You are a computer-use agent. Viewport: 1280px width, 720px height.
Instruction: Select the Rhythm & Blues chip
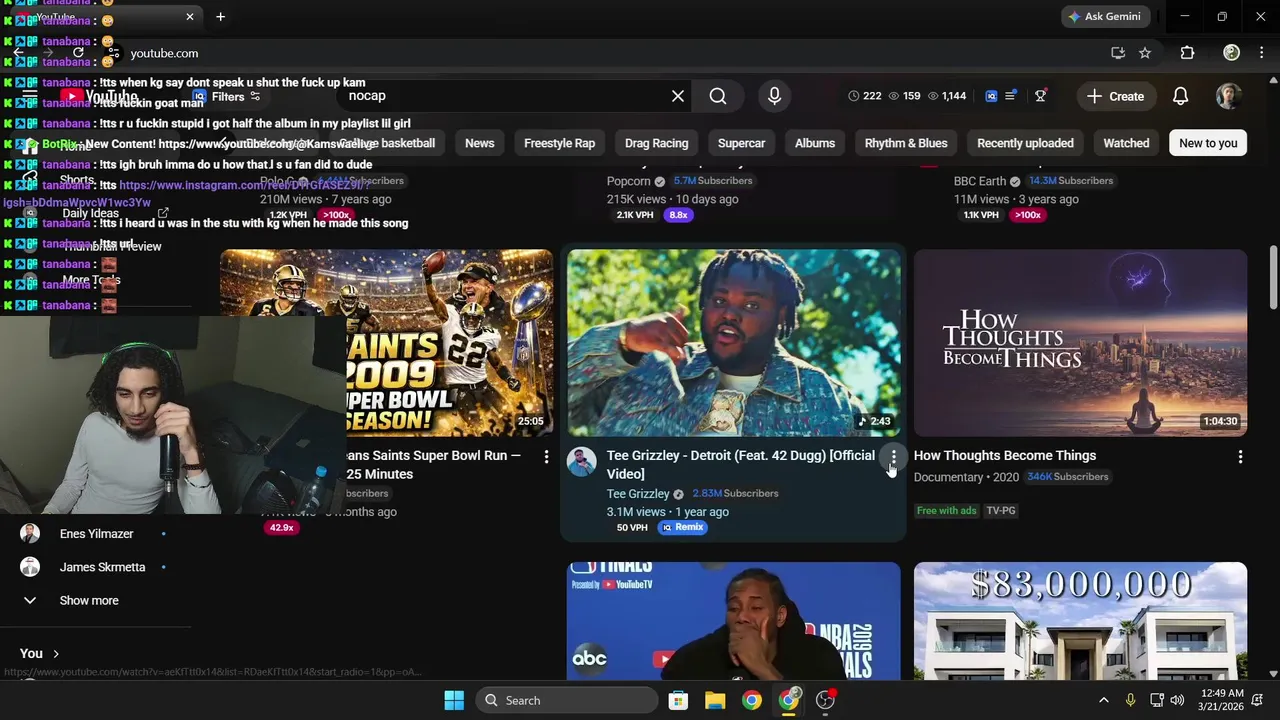tap(906, 143)
